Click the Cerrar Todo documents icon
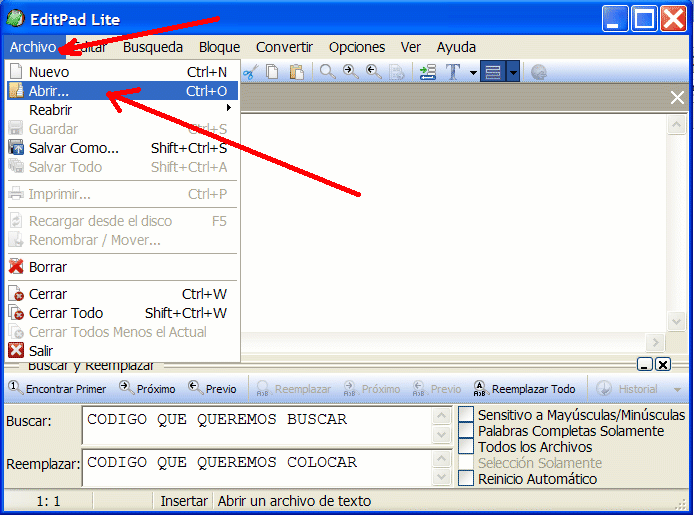This screenshot has width=694, height=515. (x=16, y=312)
